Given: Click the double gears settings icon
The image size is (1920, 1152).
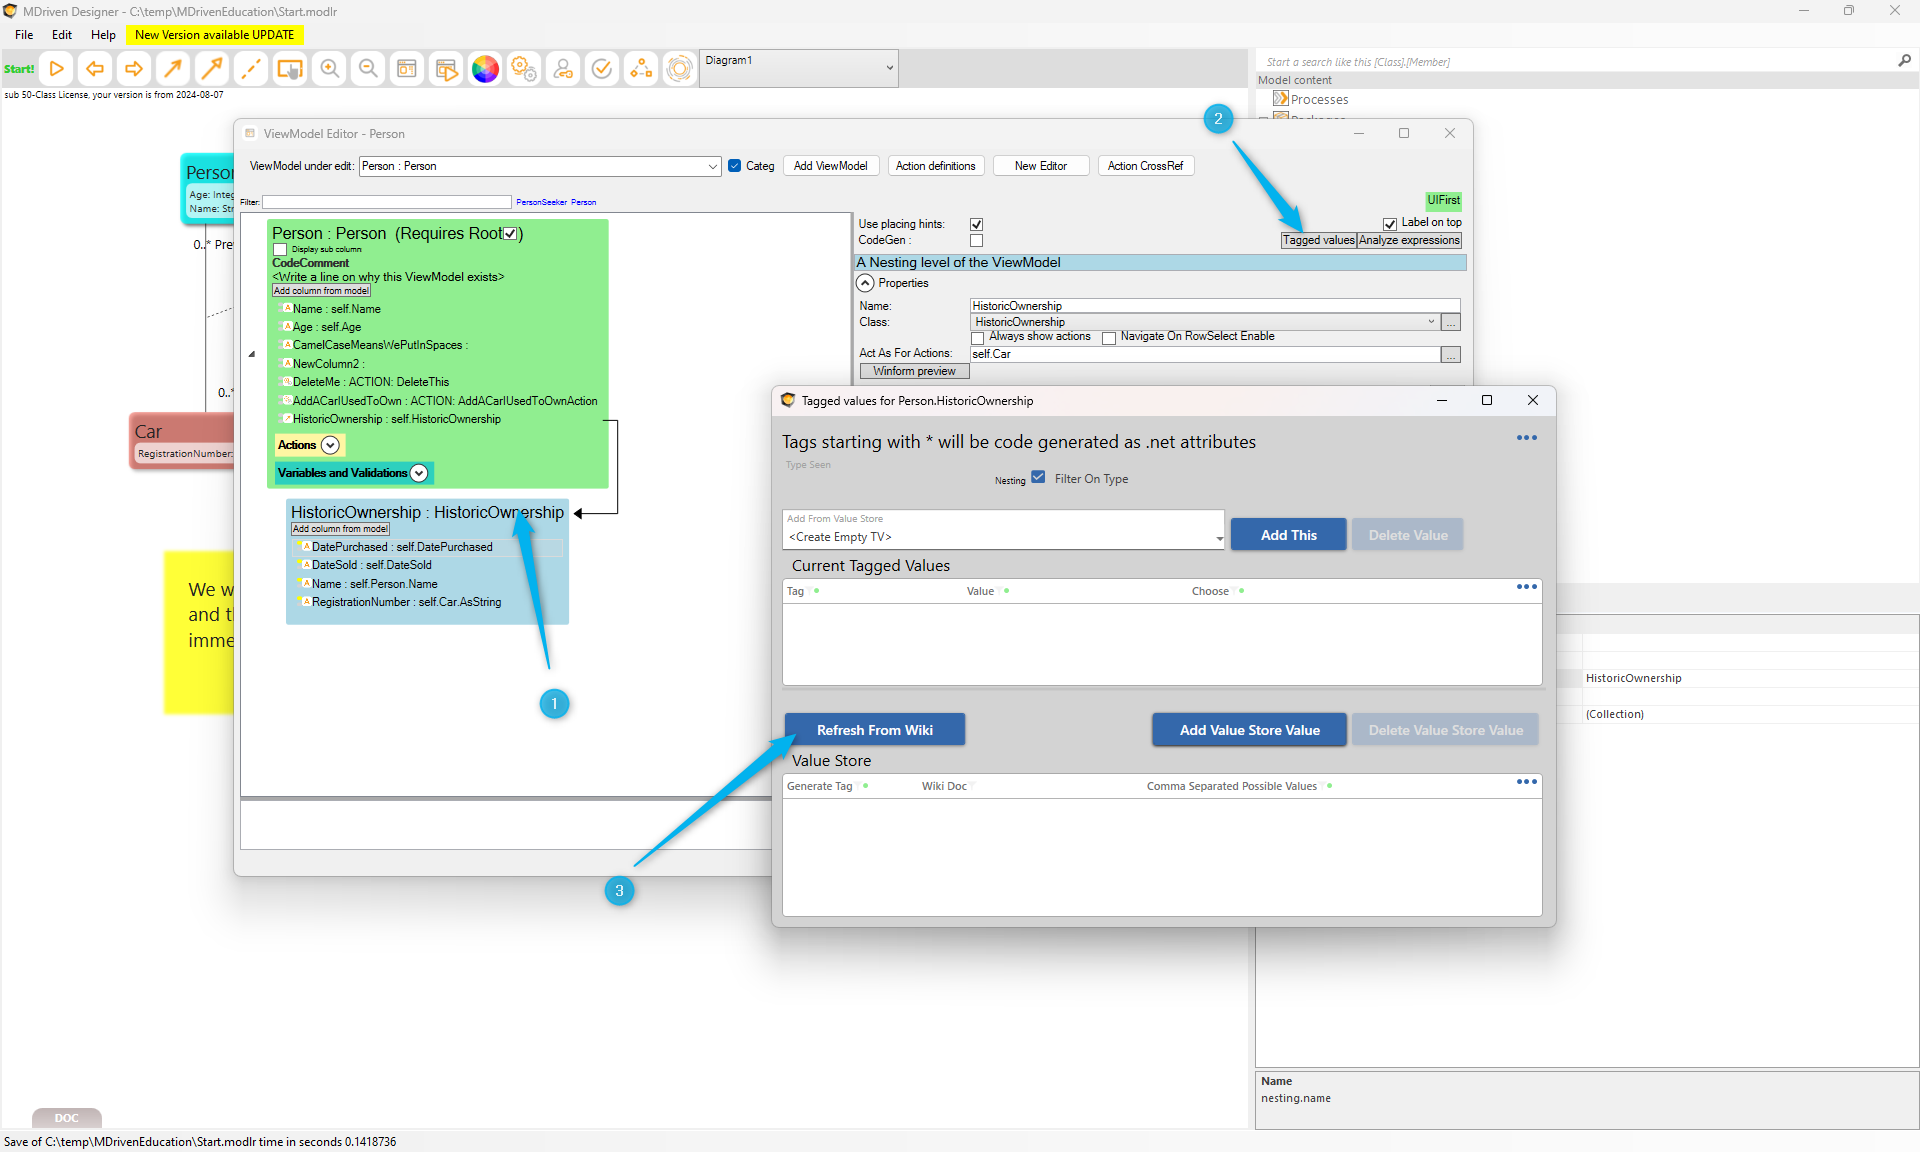Looking at the screenshot, I should [x=524, y=69].
